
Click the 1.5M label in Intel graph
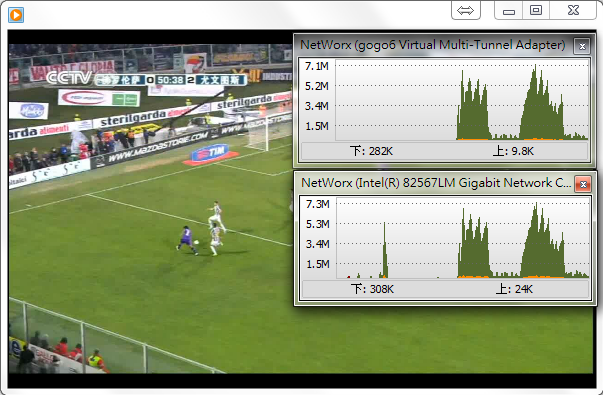[318, 264]
